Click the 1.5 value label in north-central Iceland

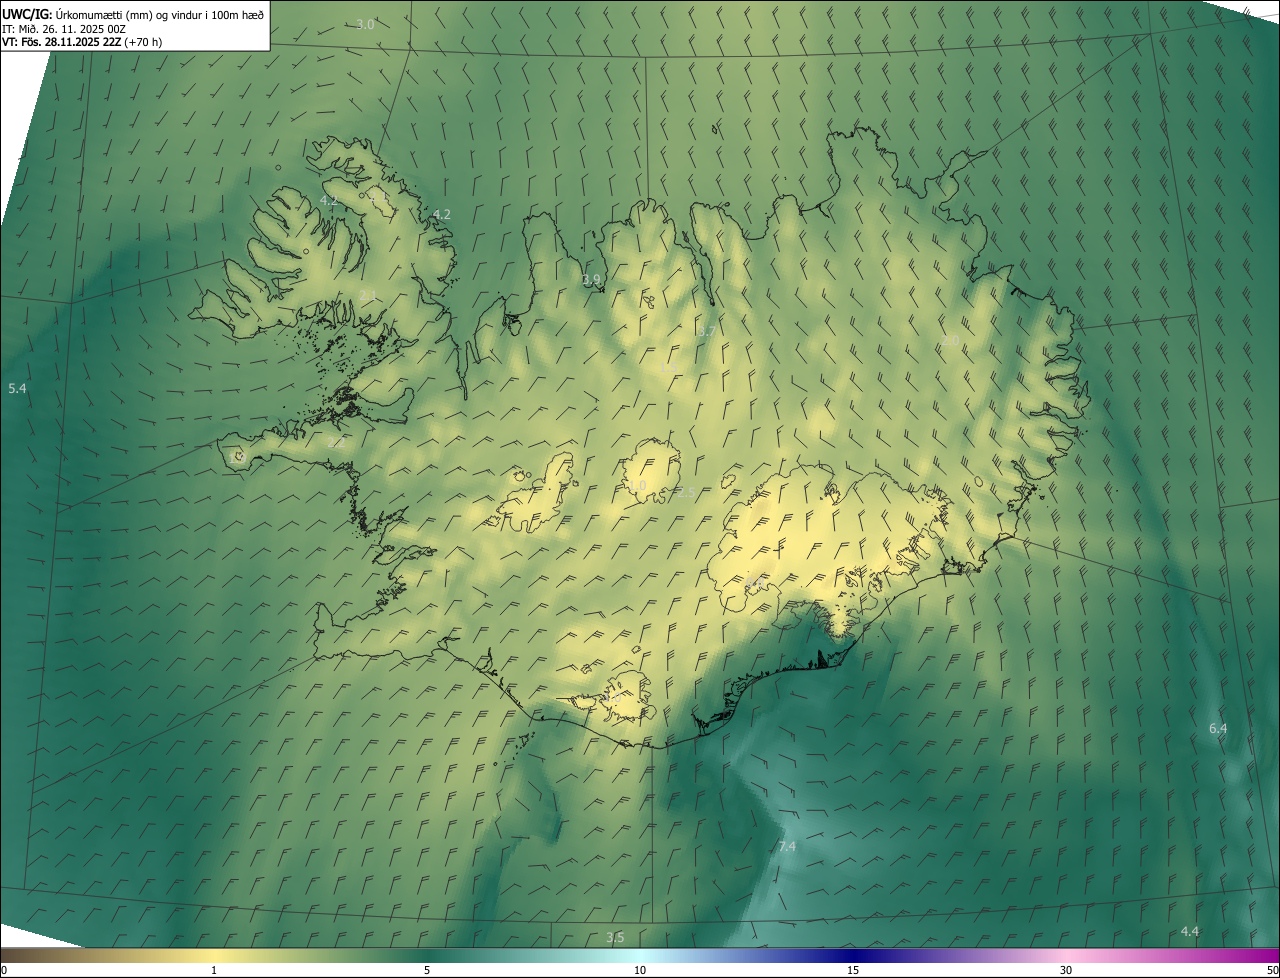666,368
